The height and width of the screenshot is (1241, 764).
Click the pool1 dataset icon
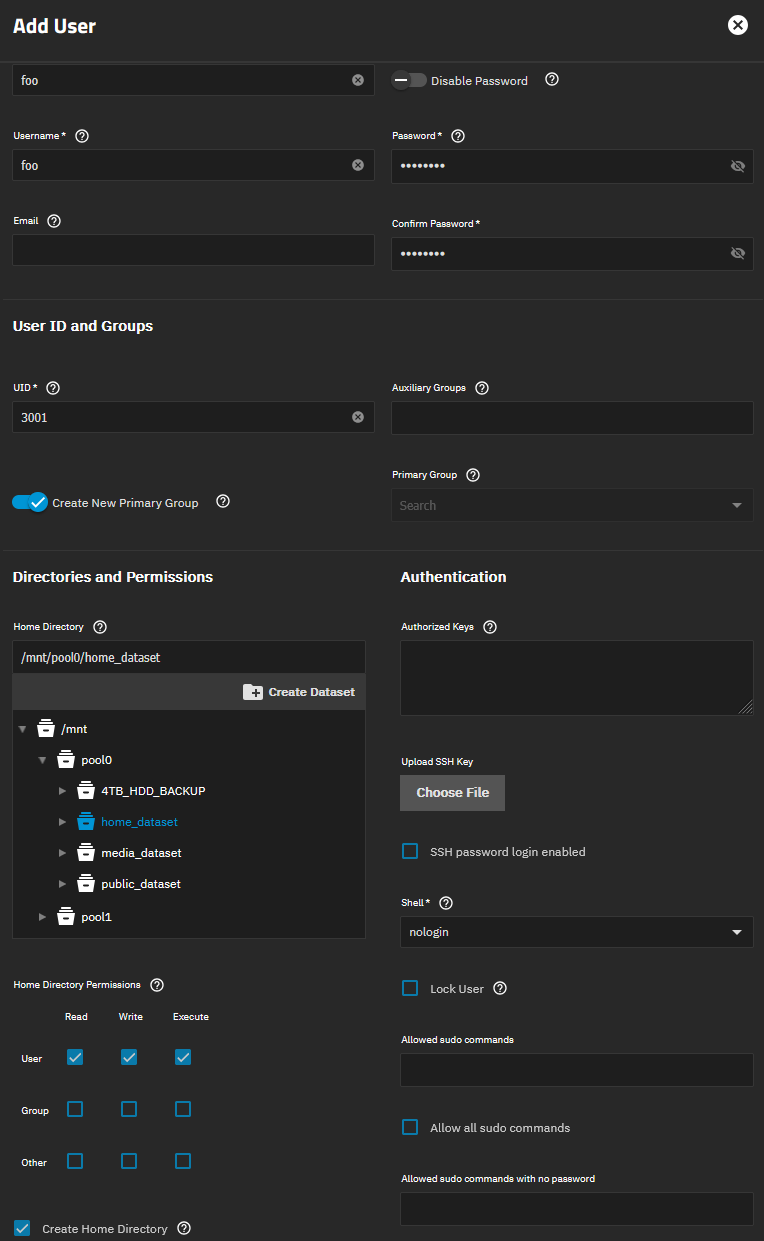coord(66,916)
